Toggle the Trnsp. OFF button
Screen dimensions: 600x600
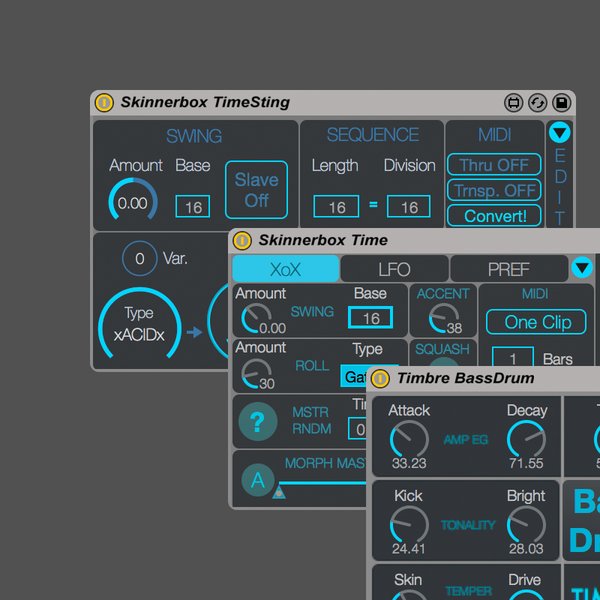click(x=494, y=190)
